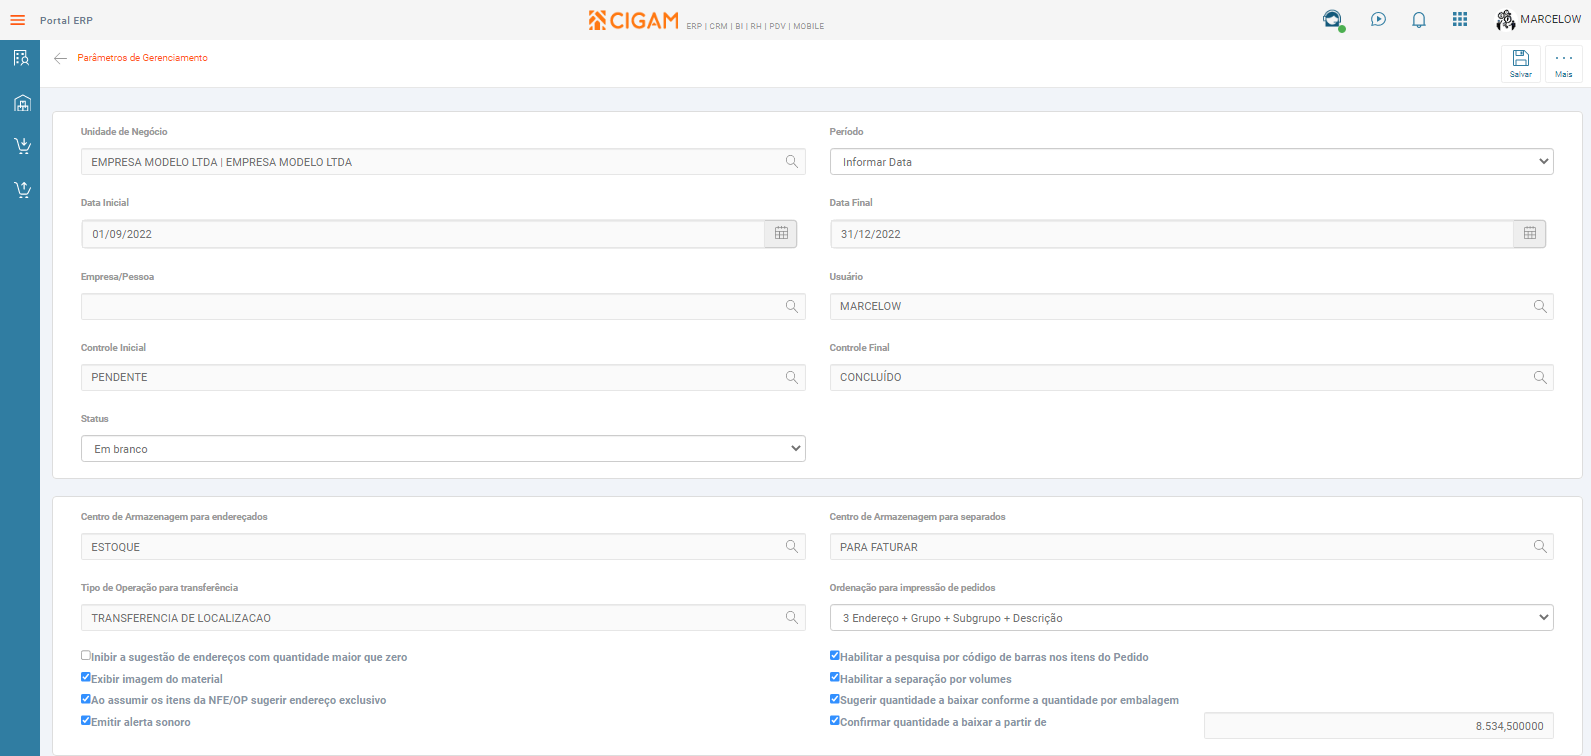Open the apps grid icon
The image size is (1591, 756).
point(1459,20)
